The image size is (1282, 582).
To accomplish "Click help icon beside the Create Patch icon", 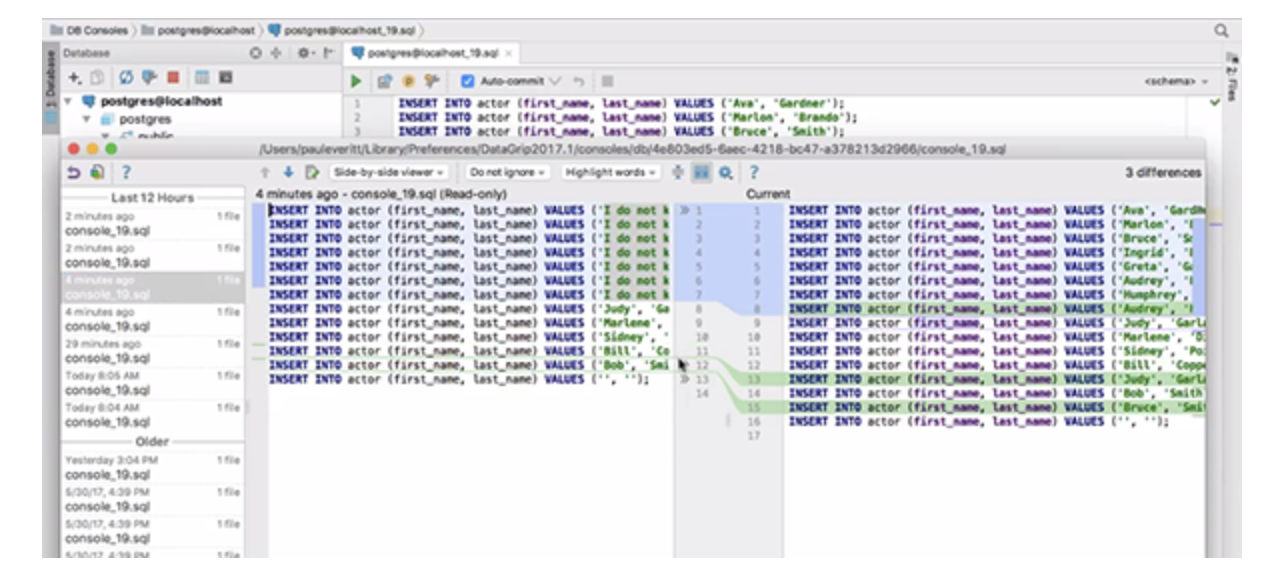I will click(127, 173).
